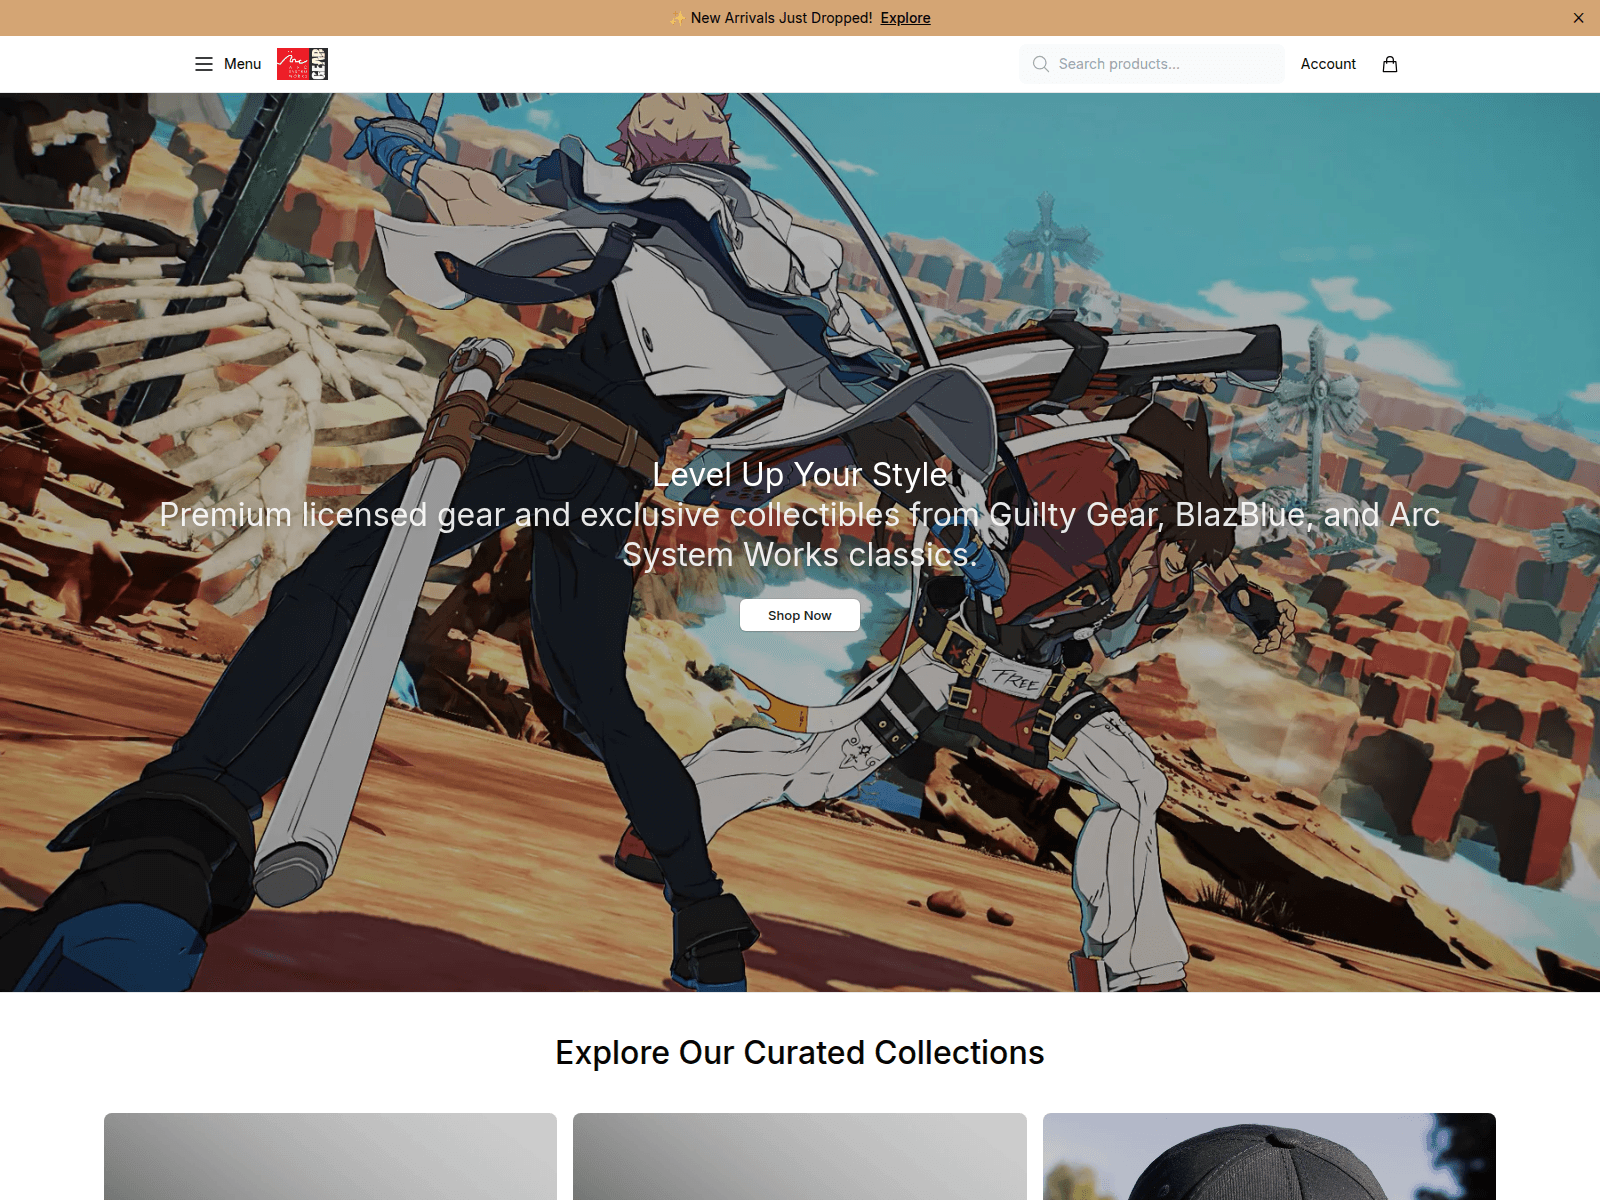Image resolution: width=1600 pixels, height=1200 pixels.
Task: Dismiss the New Arrivals announcement banner
Action: tap(1578, 18)
